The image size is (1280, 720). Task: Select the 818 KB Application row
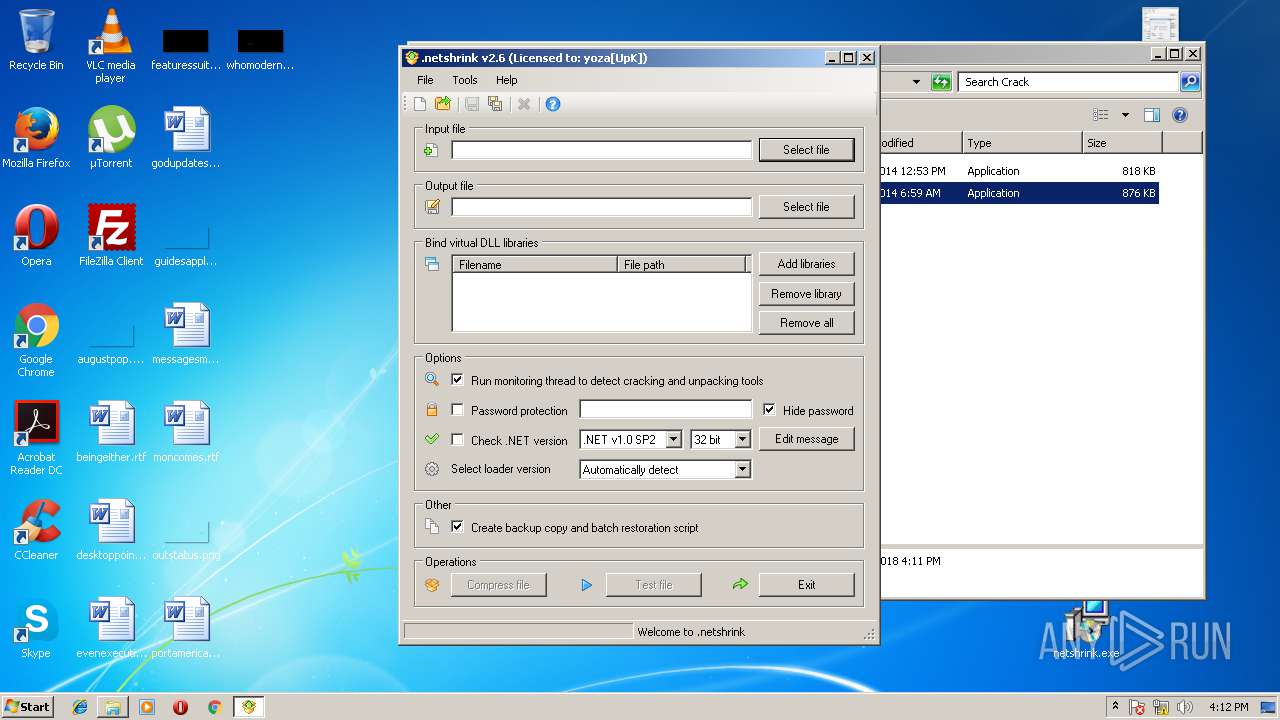(x=1019, y=171)
